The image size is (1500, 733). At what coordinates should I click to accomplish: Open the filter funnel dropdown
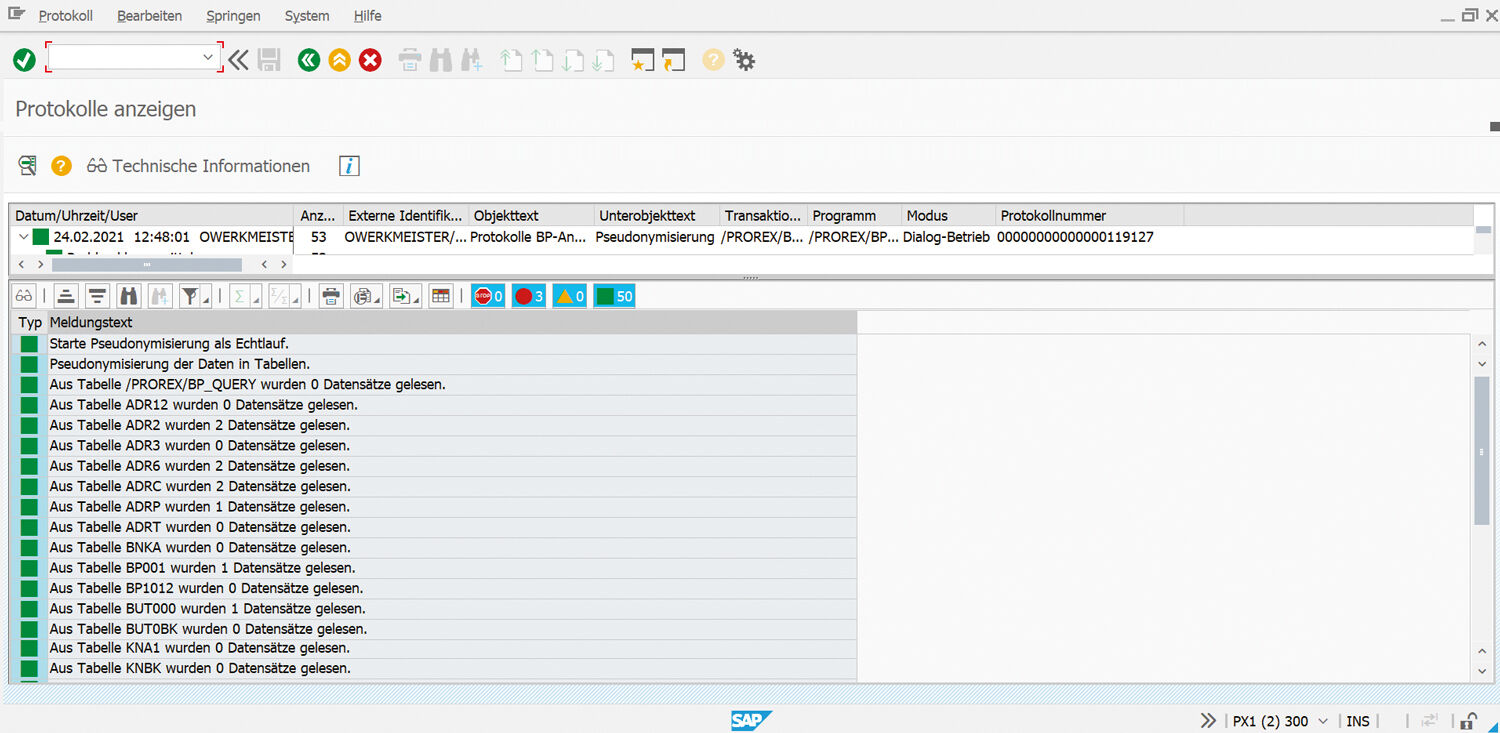point(194,296)
